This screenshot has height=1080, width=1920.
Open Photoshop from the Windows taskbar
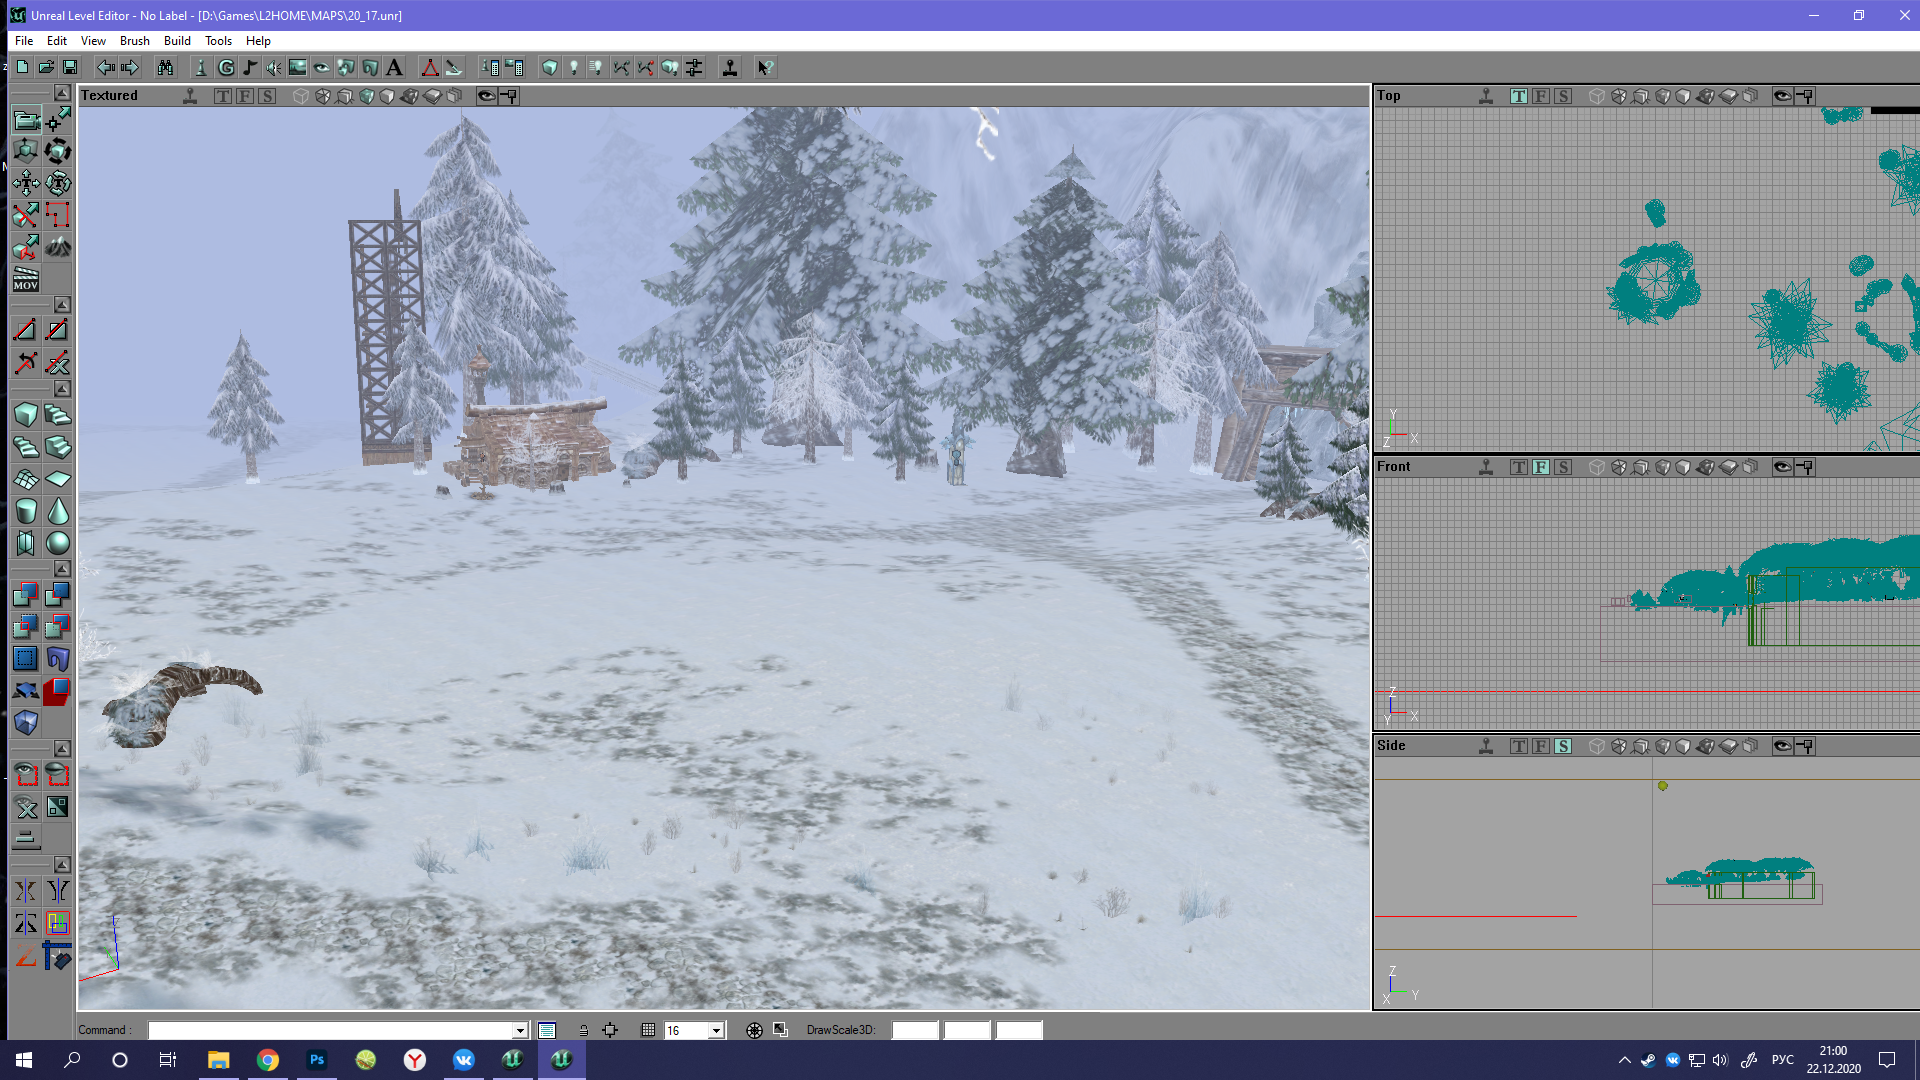[x=317, y=1060]
